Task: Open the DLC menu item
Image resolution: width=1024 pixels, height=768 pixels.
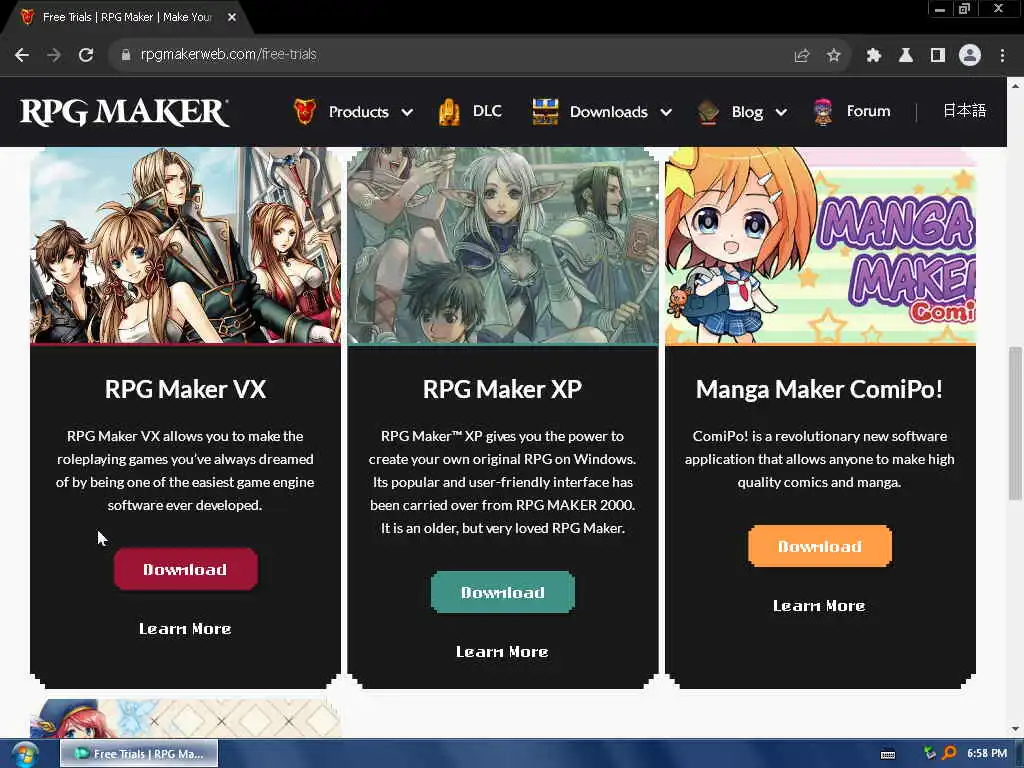Action: pos(487,111)
